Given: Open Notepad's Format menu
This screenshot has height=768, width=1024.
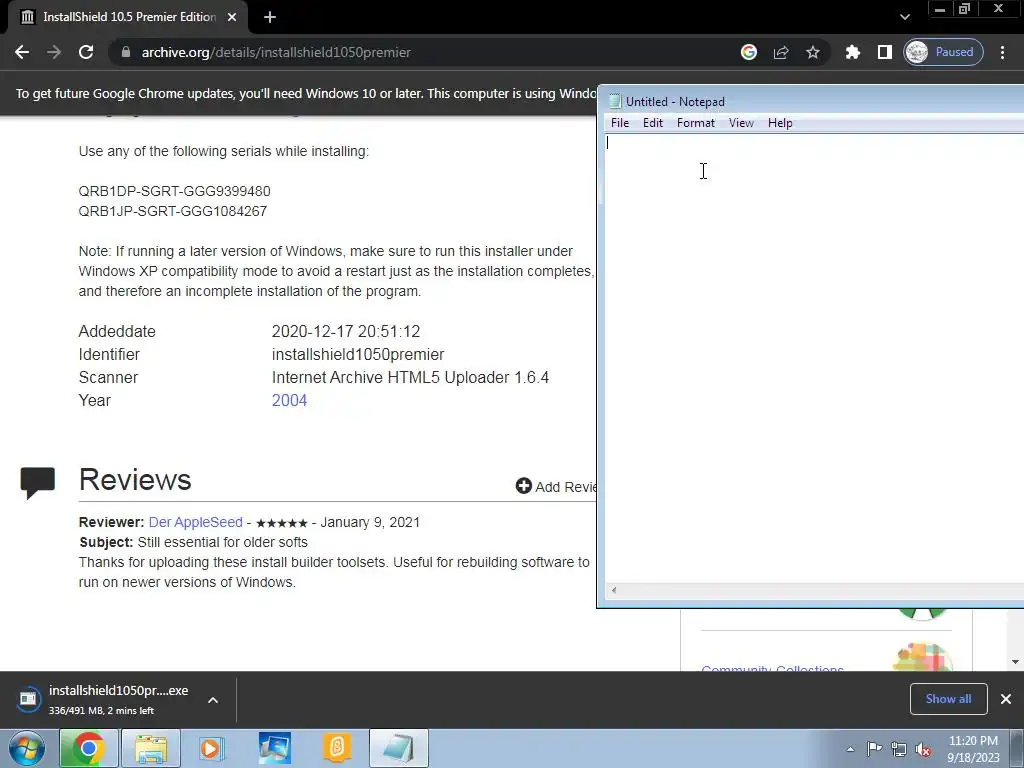Looking at the screenshot, I should click(x=696, y=123).
